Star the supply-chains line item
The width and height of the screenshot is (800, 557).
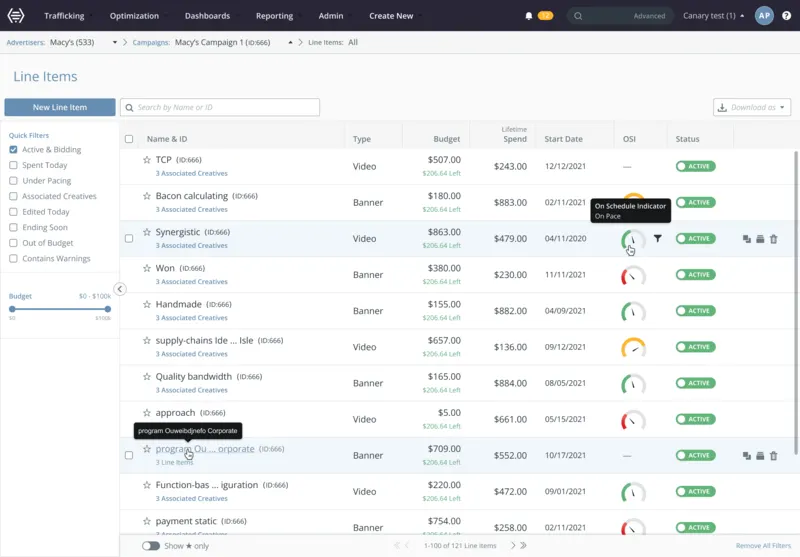pos(147,340)
